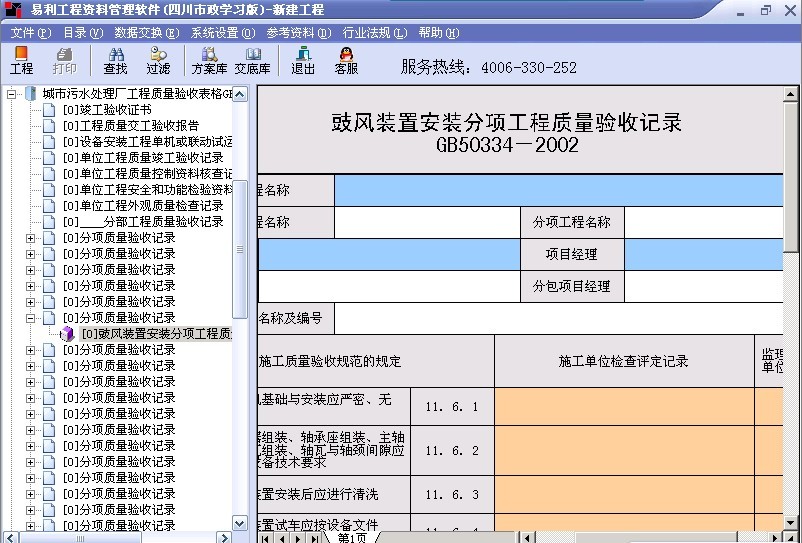Screen dimensions: 802x543
Task: Switch to the 第1页 sheet tab
Action: coord(351,538)
